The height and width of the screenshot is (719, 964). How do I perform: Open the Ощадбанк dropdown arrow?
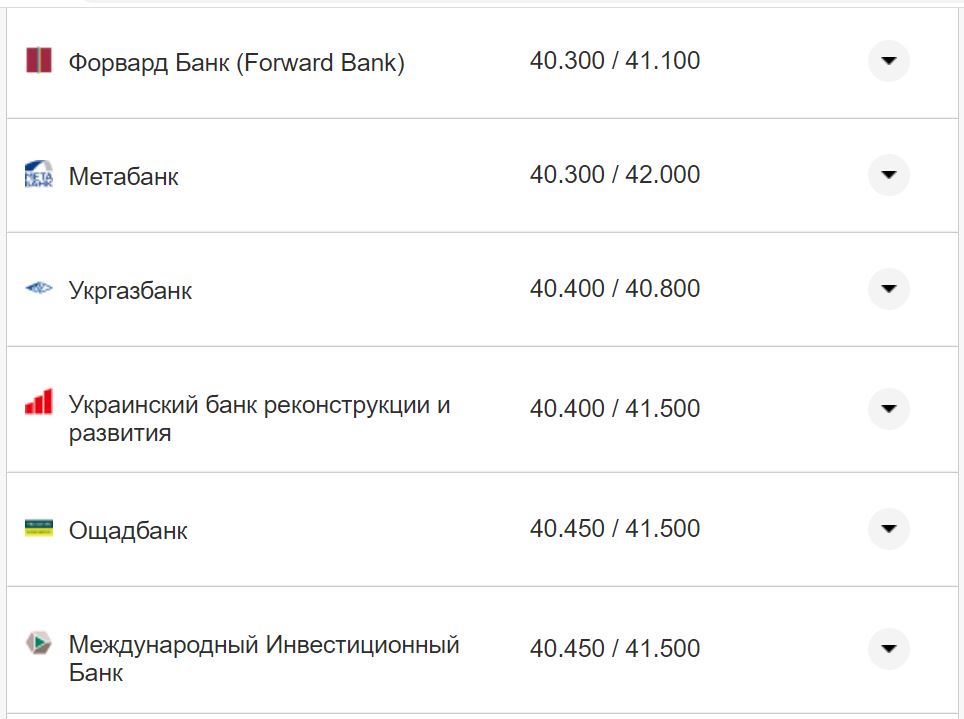tap(888, 530)
